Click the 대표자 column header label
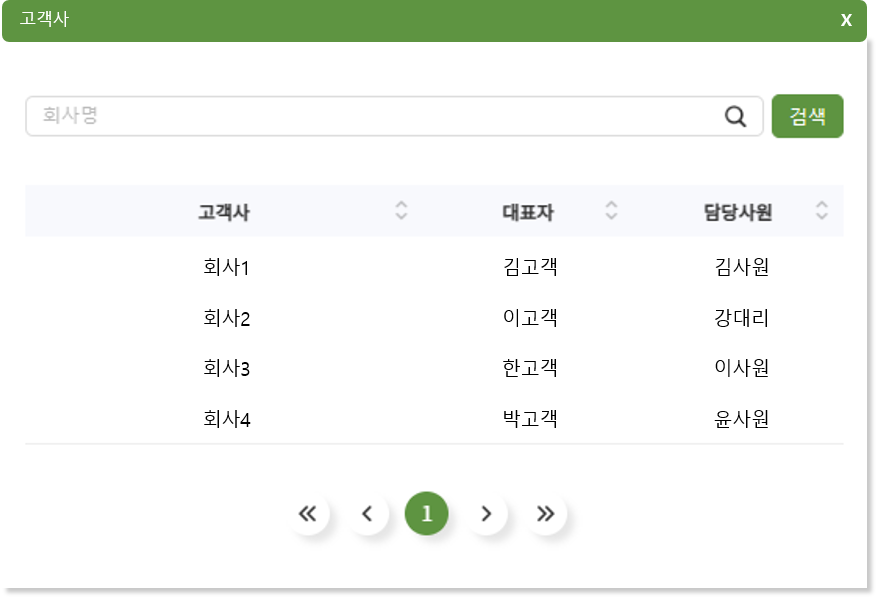This screenshot has height=599, width=878. pyautogui.click(x=528, y=212)
